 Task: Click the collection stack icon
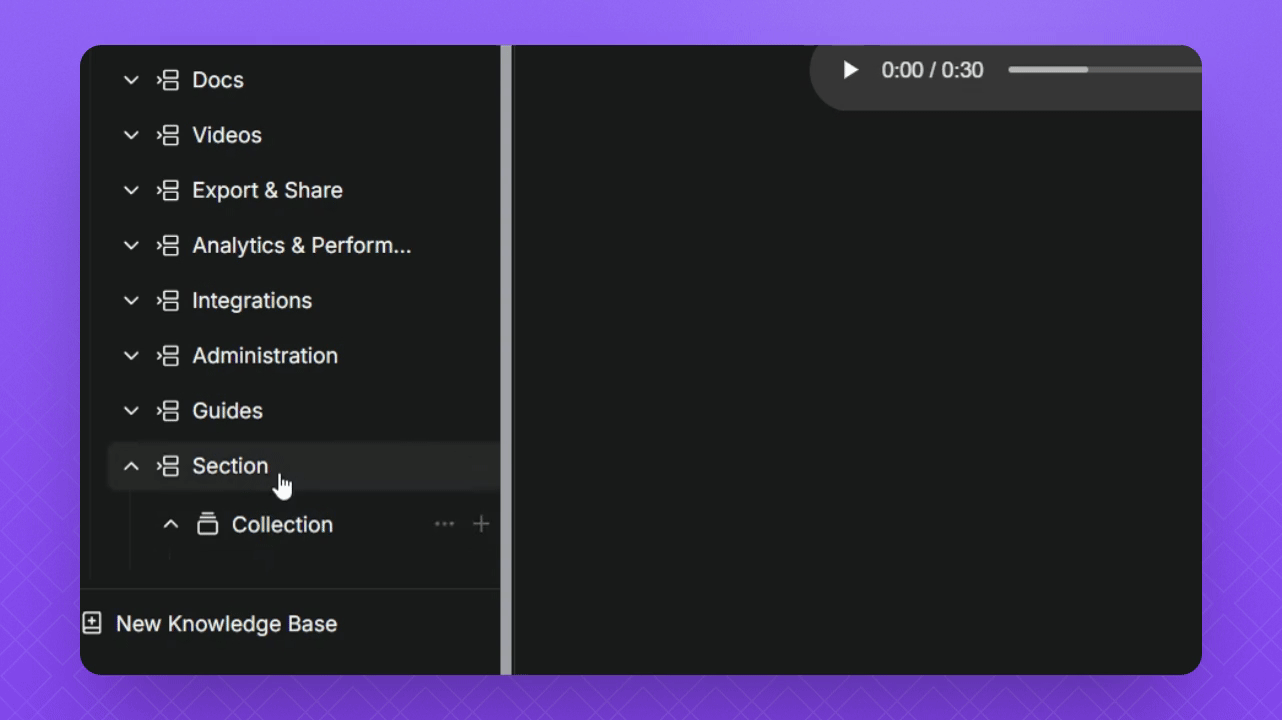[x=207, y=524]
